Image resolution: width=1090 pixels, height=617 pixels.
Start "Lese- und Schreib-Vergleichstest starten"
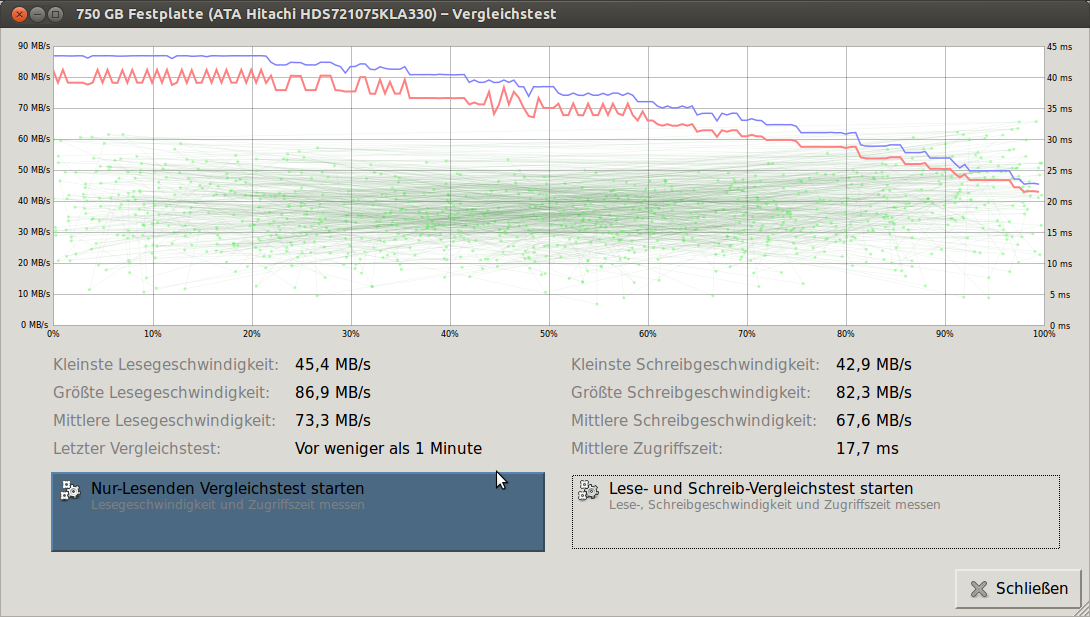point(815,511)
